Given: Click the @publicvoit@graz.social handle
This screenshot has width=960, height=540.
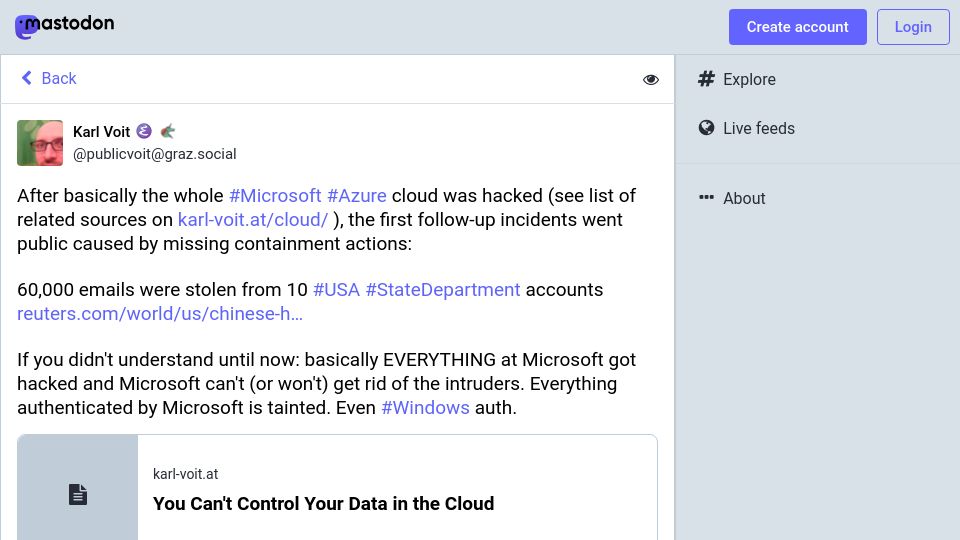Looking at the screenshot, I should click(x=154, y=154).
